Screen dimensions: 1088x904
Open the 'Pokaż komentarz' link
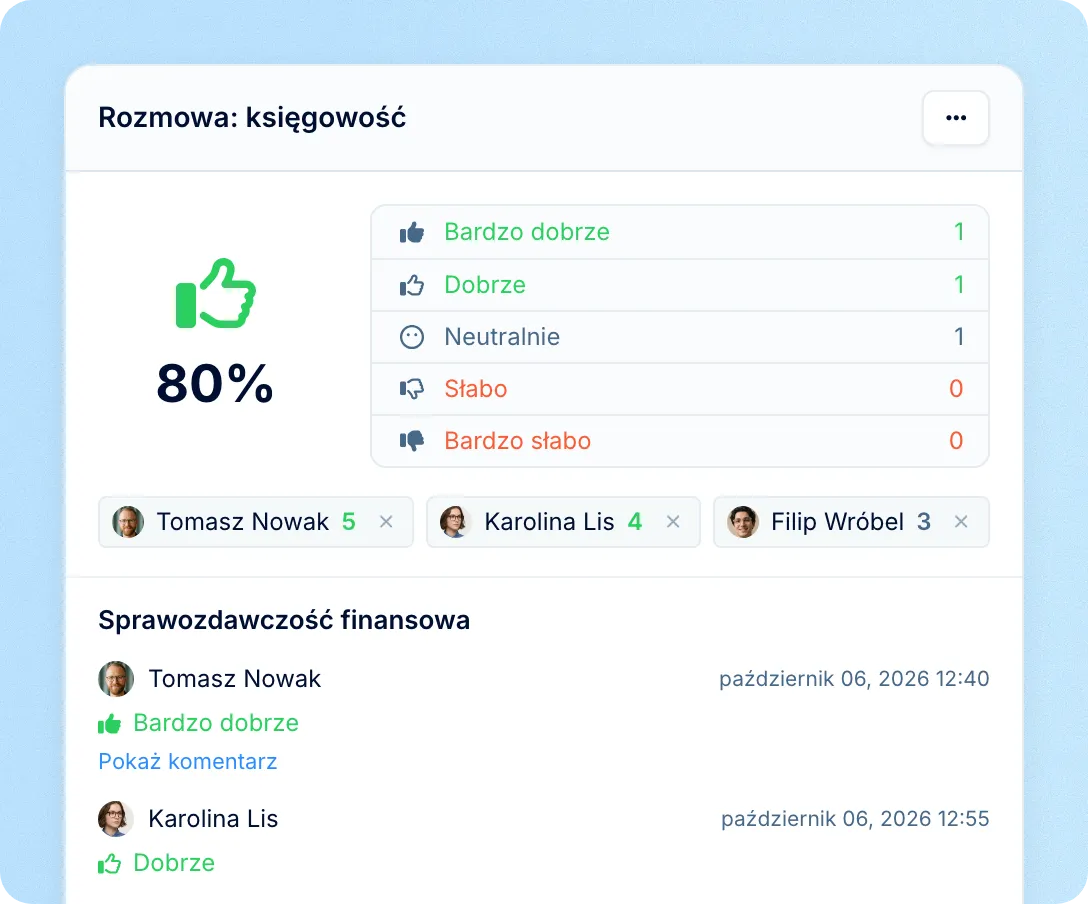tap(187, 762)
